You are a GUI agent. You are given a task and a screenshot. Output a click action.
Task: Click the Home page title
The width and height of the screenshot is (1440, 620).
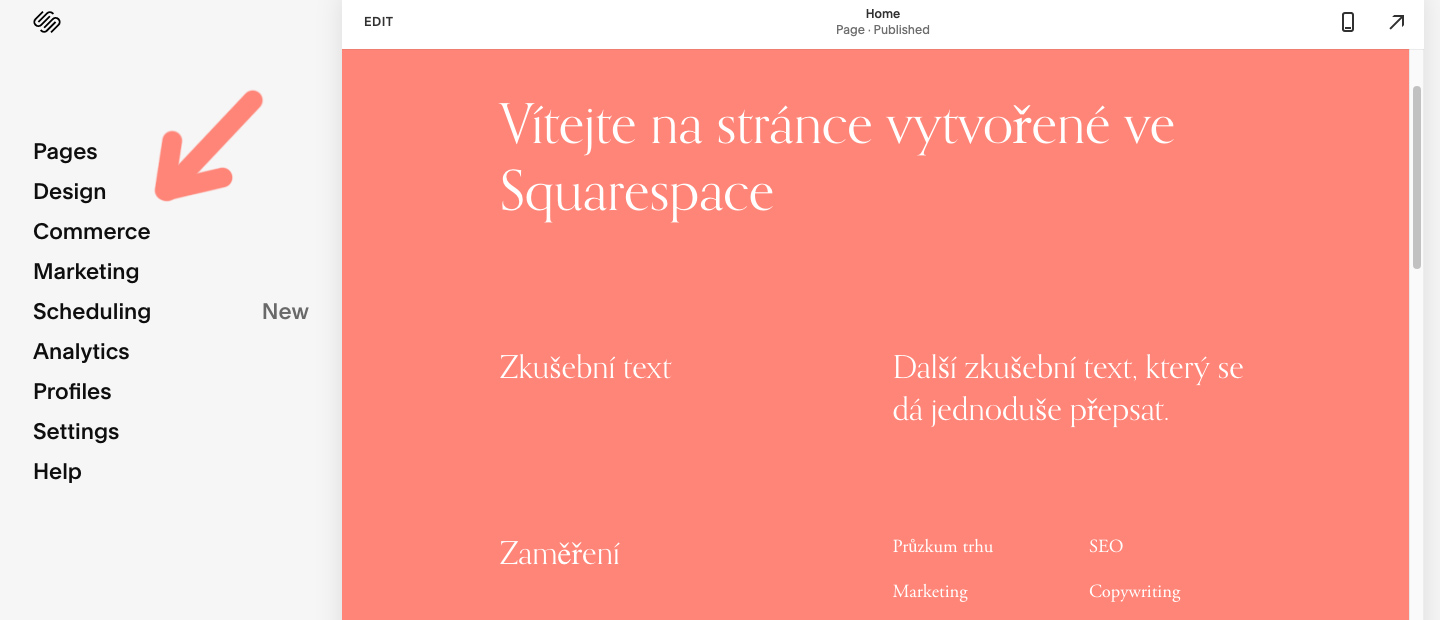point(883,14)
